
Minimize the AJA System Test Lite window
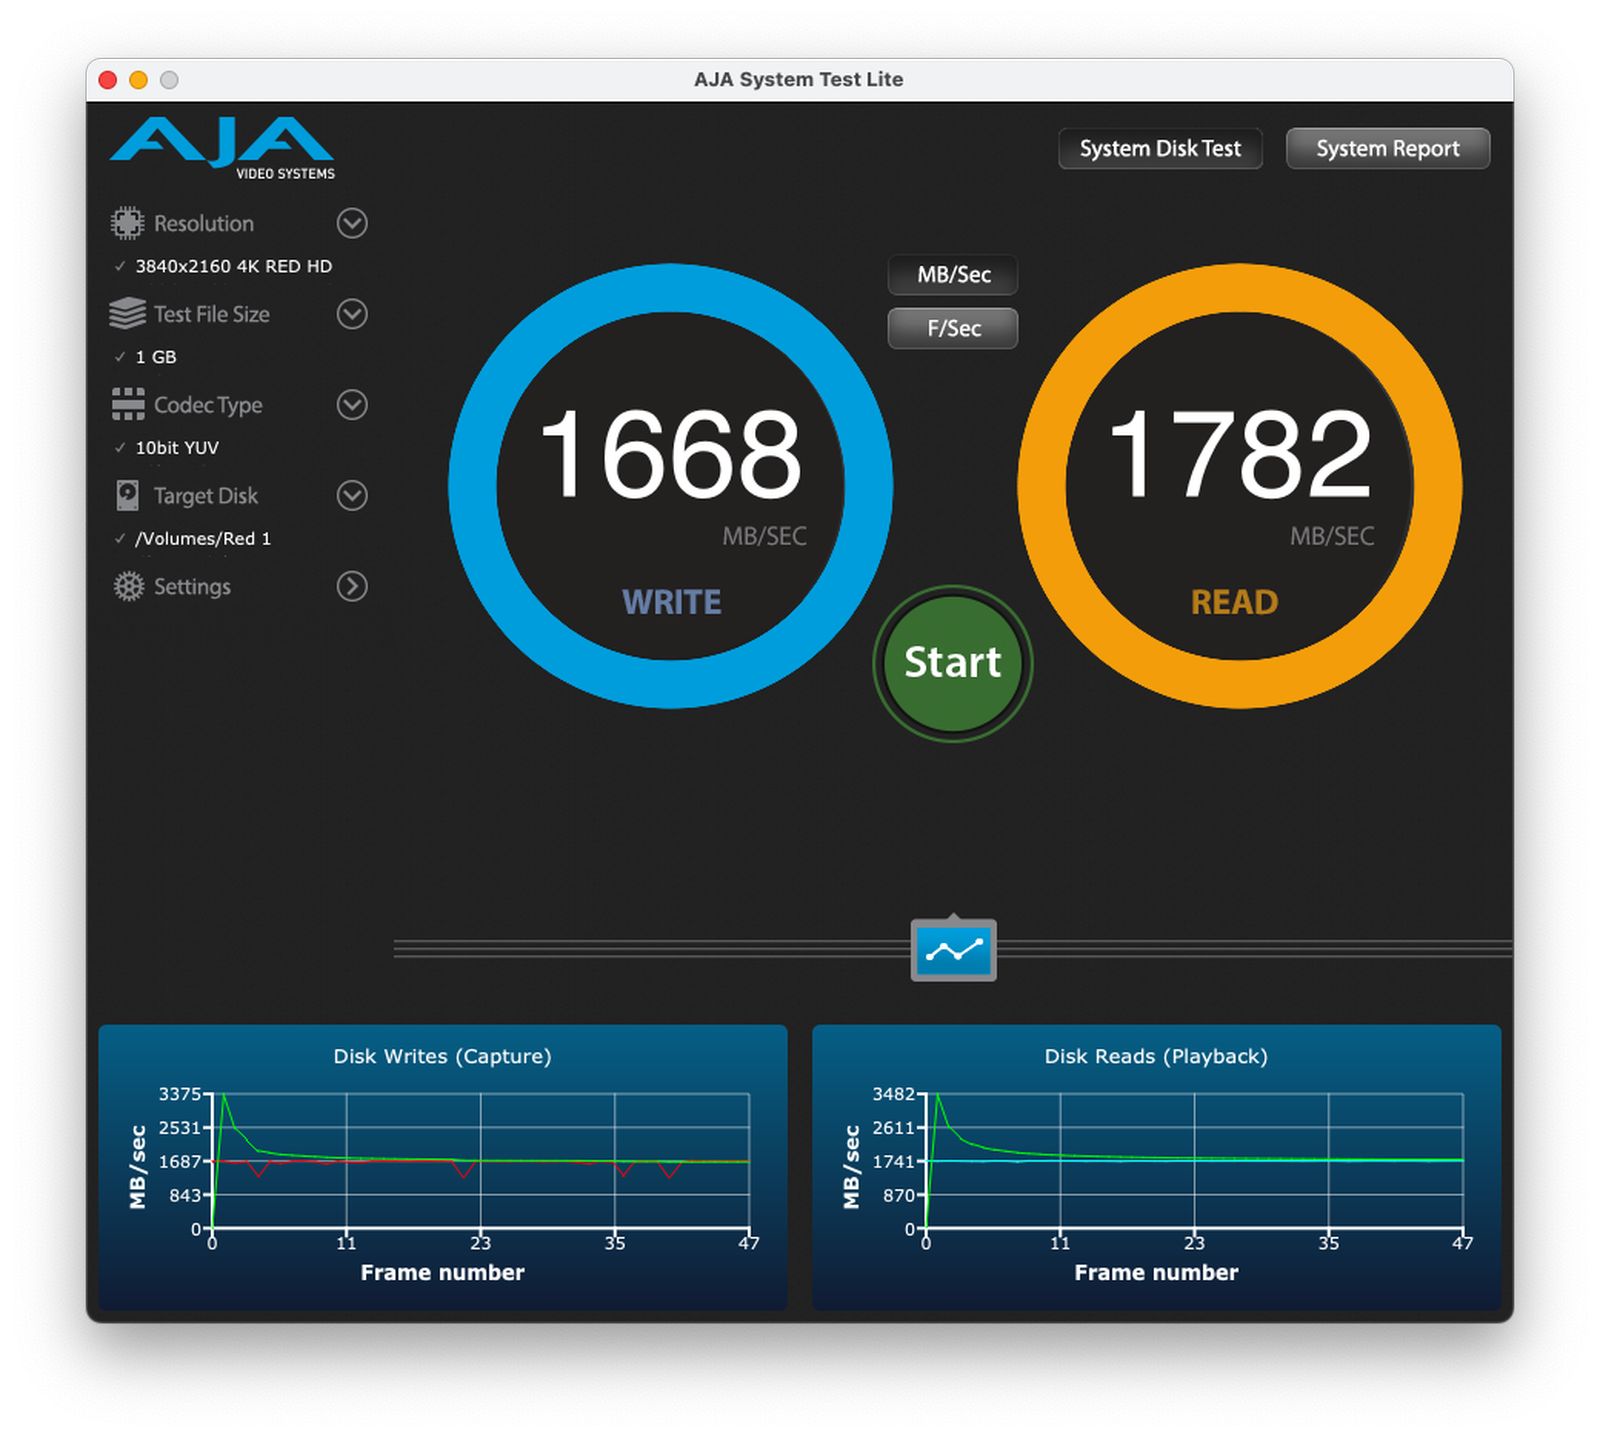[139, 80]
